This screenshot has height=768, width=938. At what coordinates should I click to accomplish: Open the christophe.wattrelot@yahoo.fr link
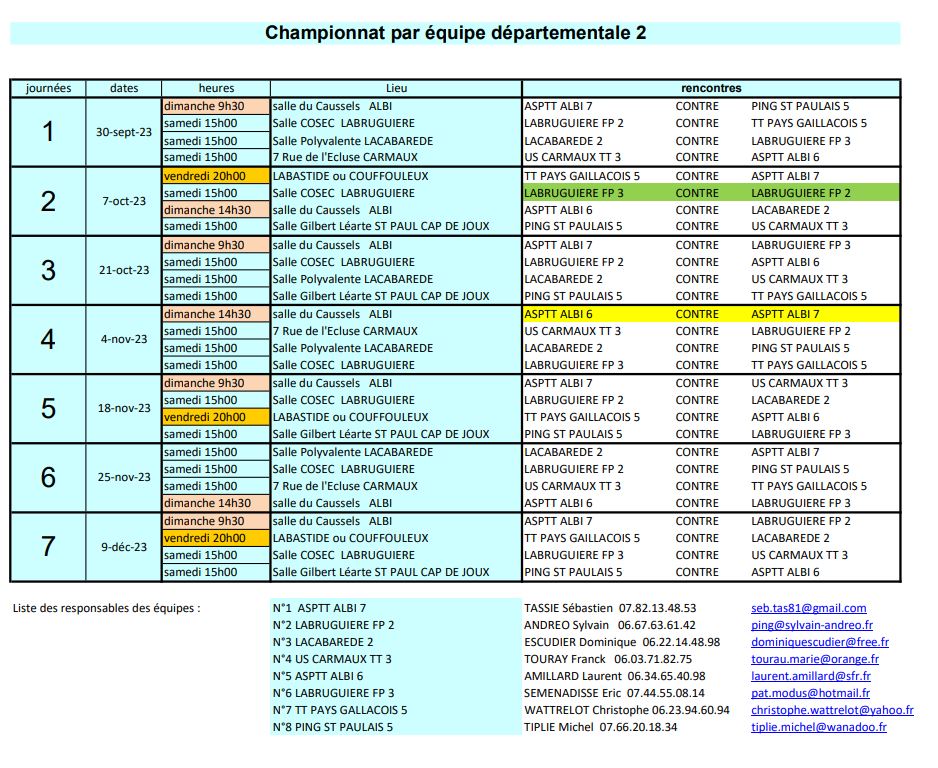click(832, 710)
